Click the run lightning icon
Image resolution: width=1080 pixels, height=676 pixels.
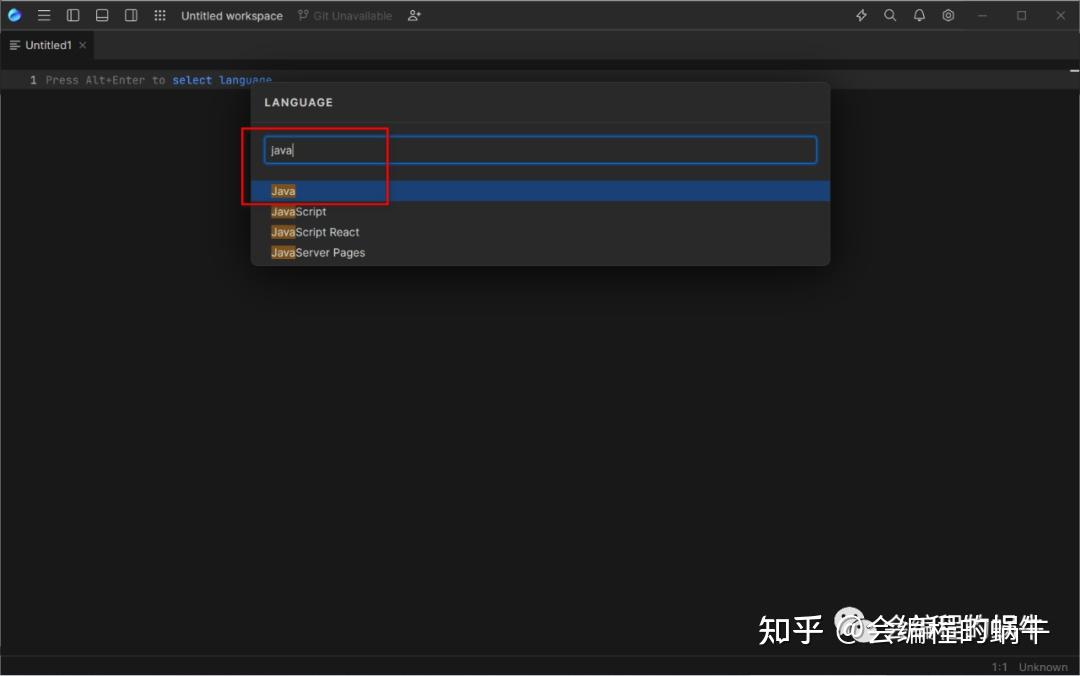point(860,15)
